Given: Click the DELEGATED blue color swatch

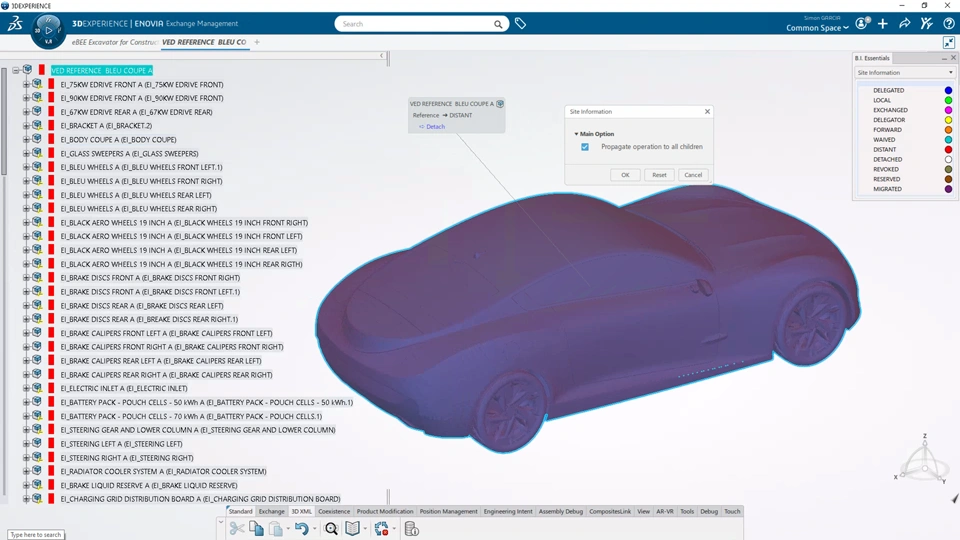Looking at the screenshot, I should coord(948,91).
